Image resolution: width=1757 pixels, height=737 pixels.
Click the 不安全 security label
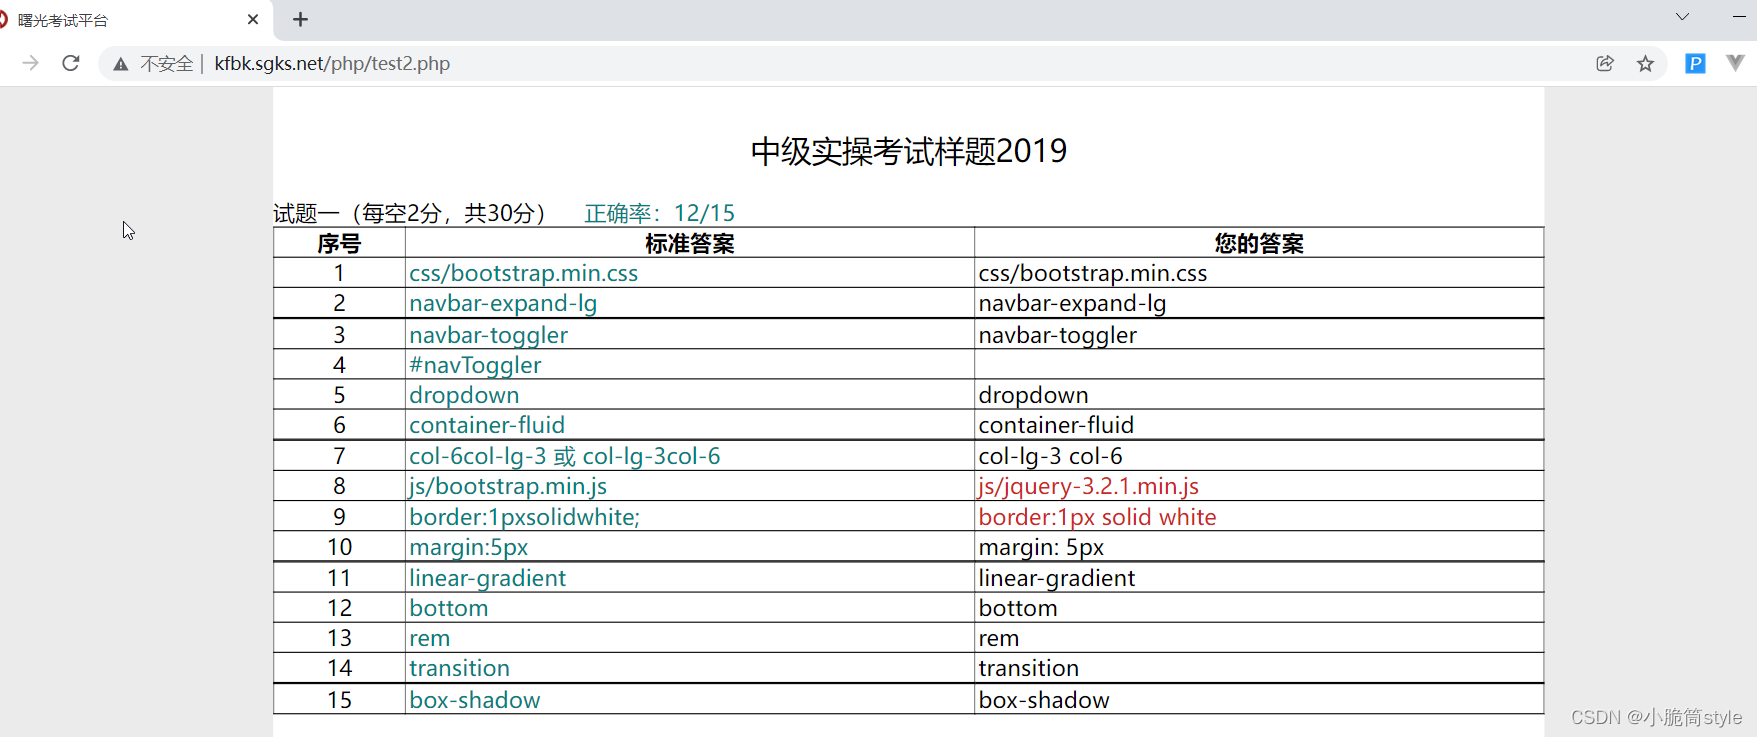(166, 64)
